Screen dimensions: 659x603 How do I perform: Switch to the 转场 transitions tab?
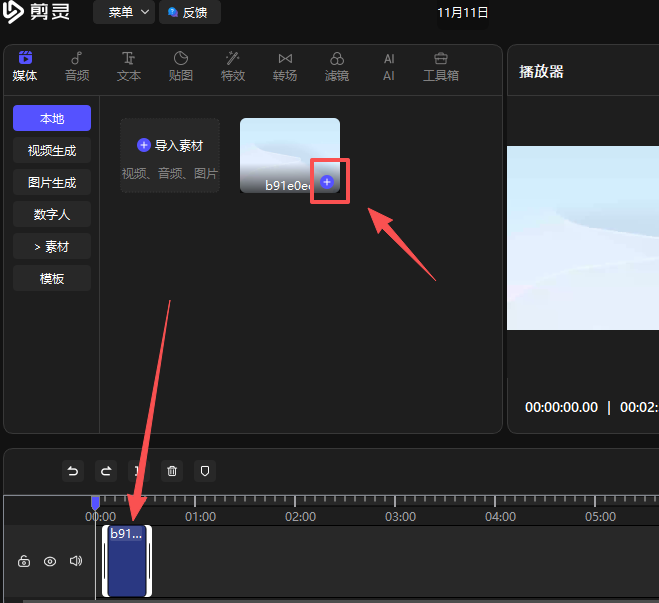(285, 67)
